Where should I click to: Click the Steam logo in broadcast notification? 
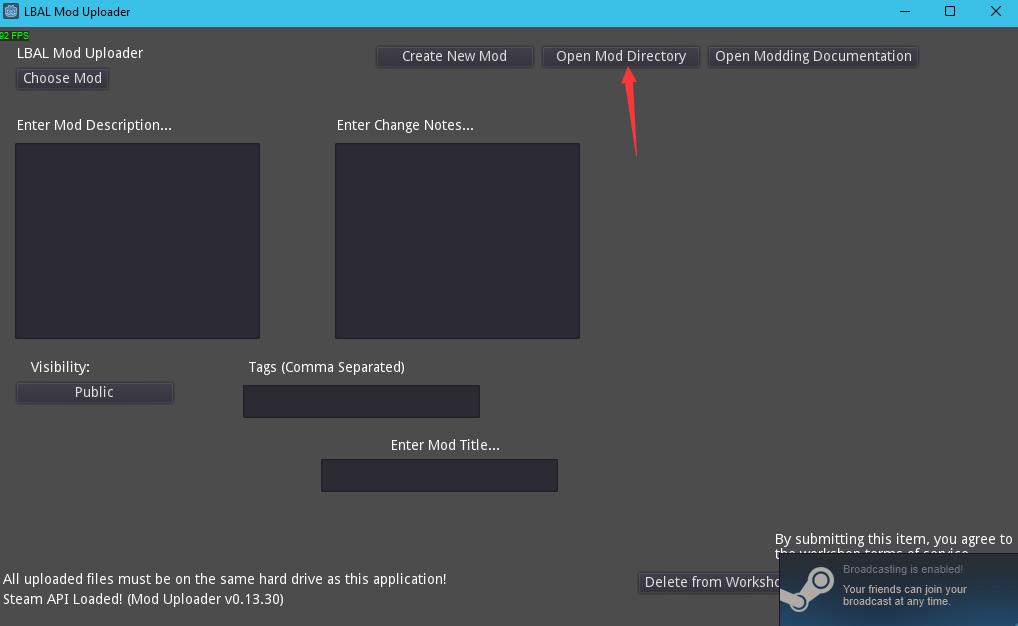click(x=807, y=588)
